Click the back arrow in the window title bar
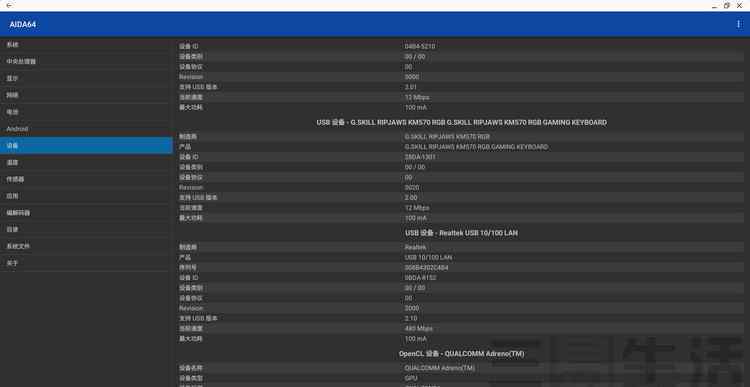This screenshot has height=387, width=750. pyautogui.click(x=10, y=5)
